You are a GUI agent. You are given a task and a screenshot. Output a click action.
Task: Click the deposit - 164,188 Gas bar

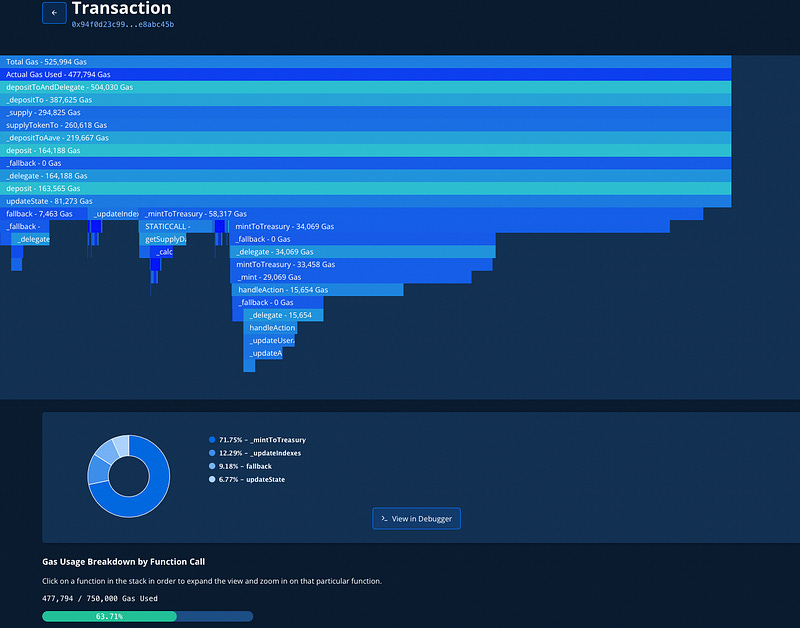[x=365, y=150]
